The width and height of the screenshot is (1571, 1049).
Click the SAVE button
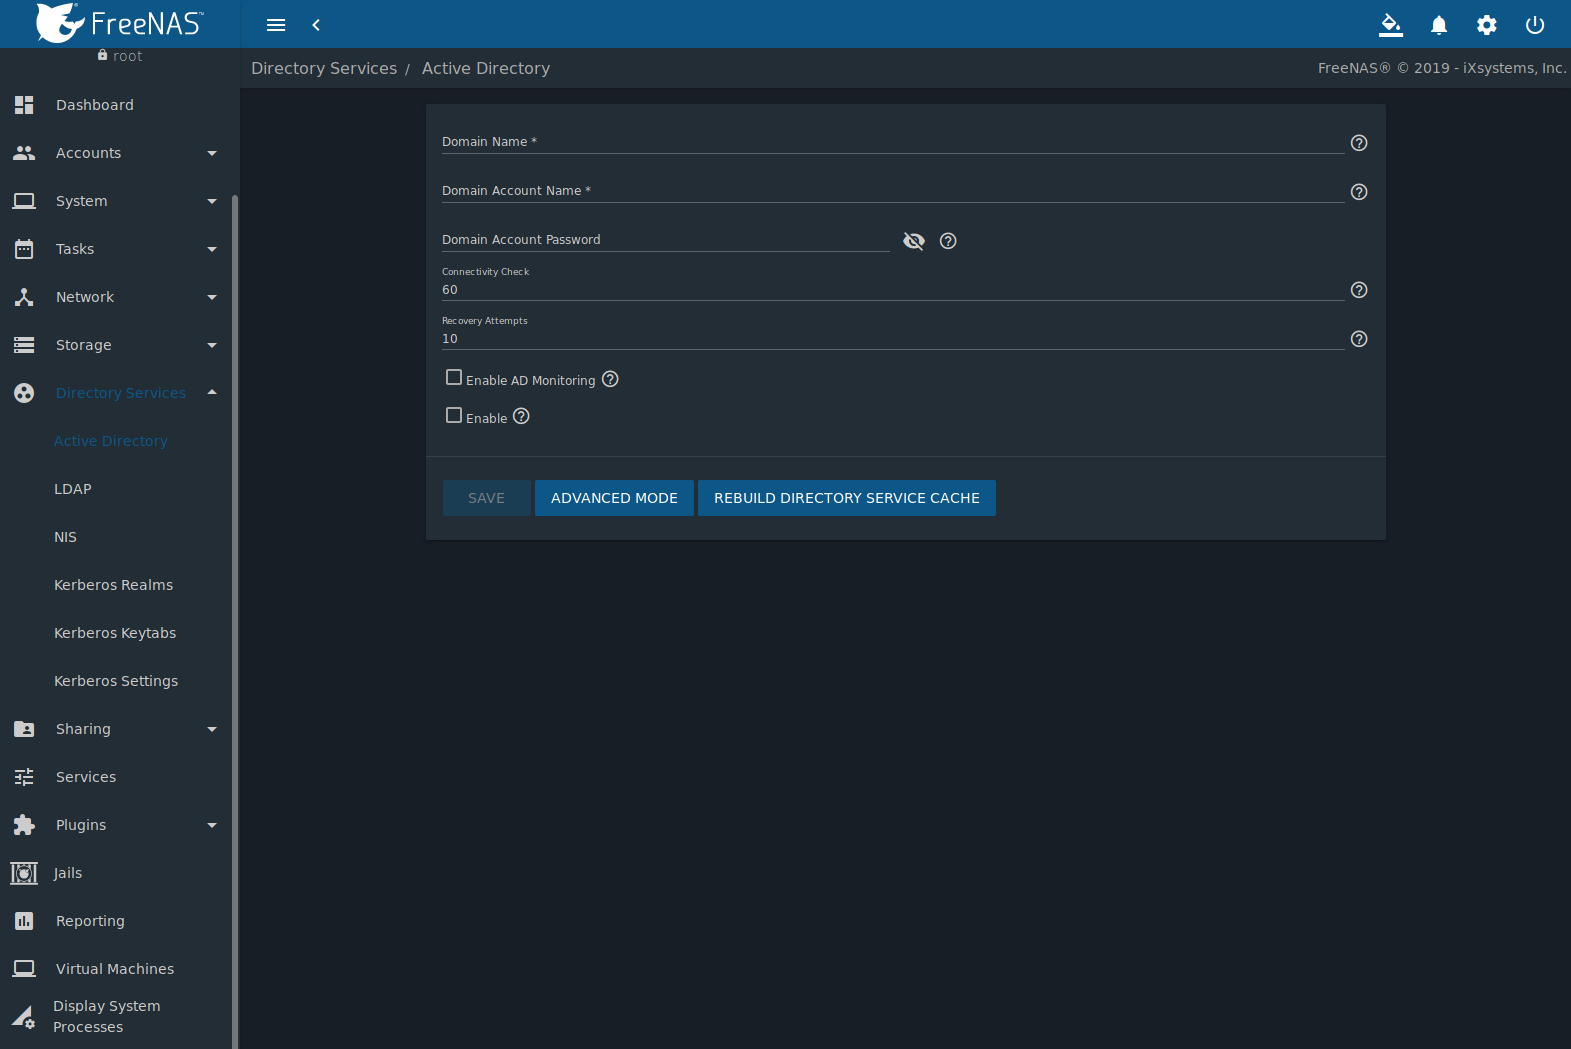pyautogui.click(x=487, y=498)
